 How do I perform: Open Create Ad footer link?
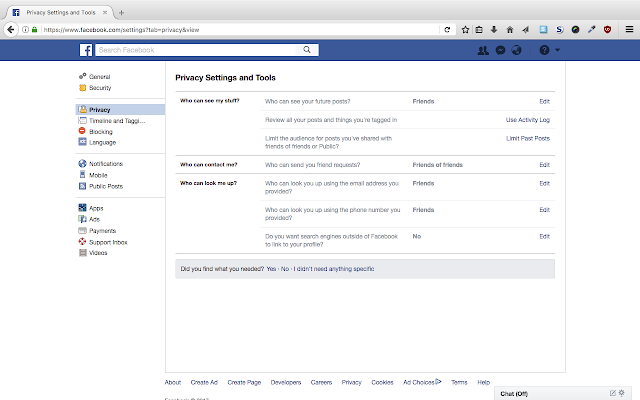[204, 382]
